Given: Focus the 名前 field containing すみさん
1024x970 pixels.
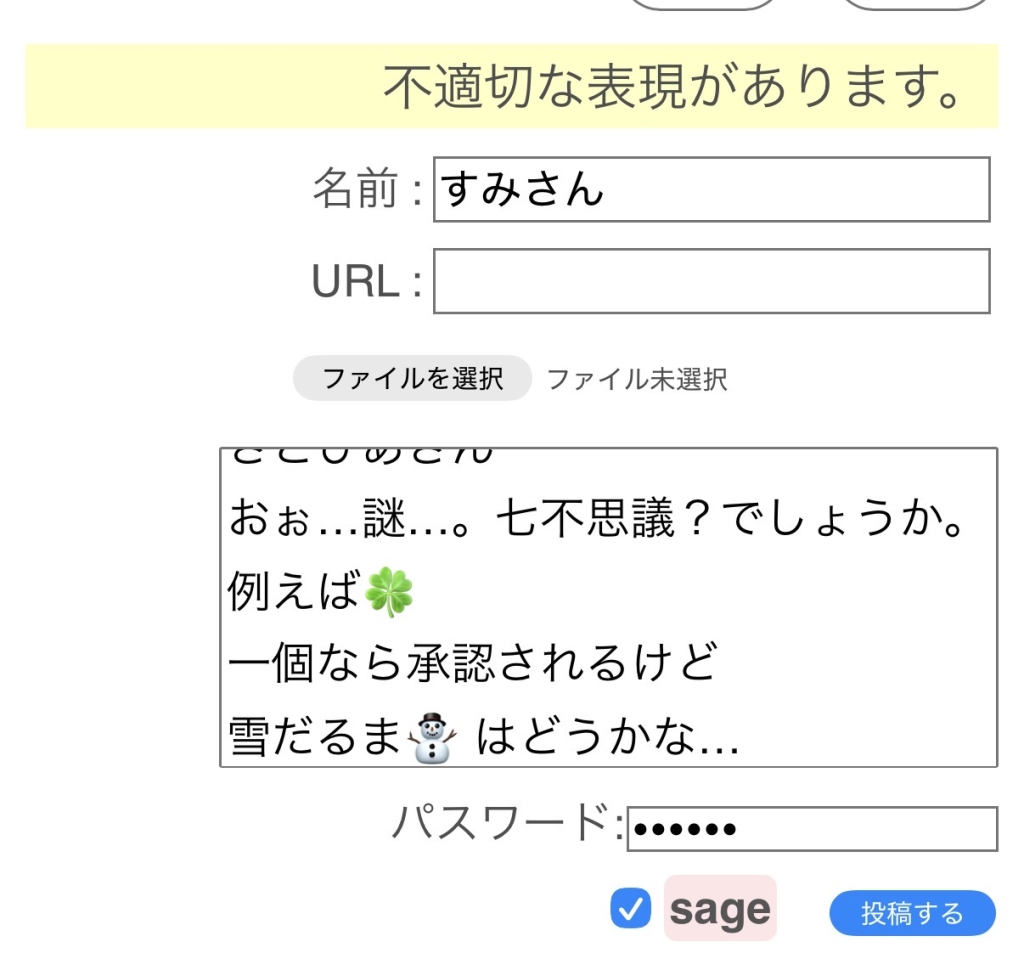Looking at the screenshot, I should 711,189.
